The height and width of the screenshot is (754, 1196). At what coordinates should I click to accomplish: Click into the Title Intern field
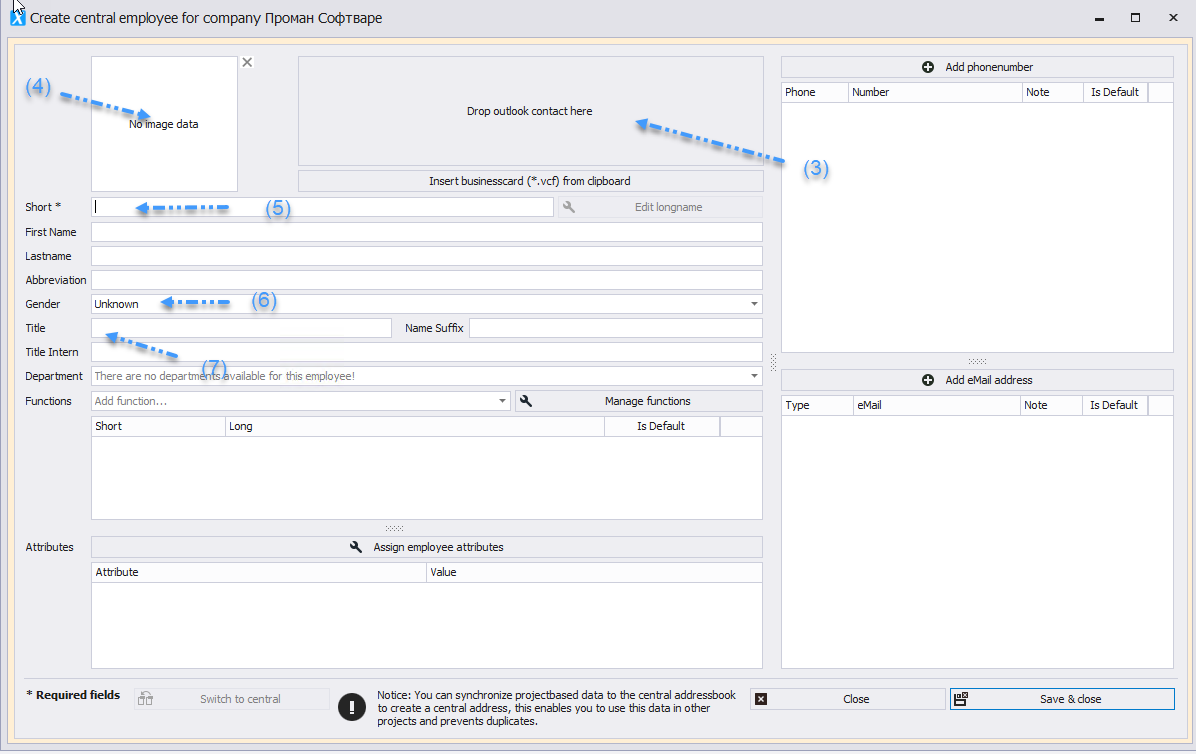426,352
